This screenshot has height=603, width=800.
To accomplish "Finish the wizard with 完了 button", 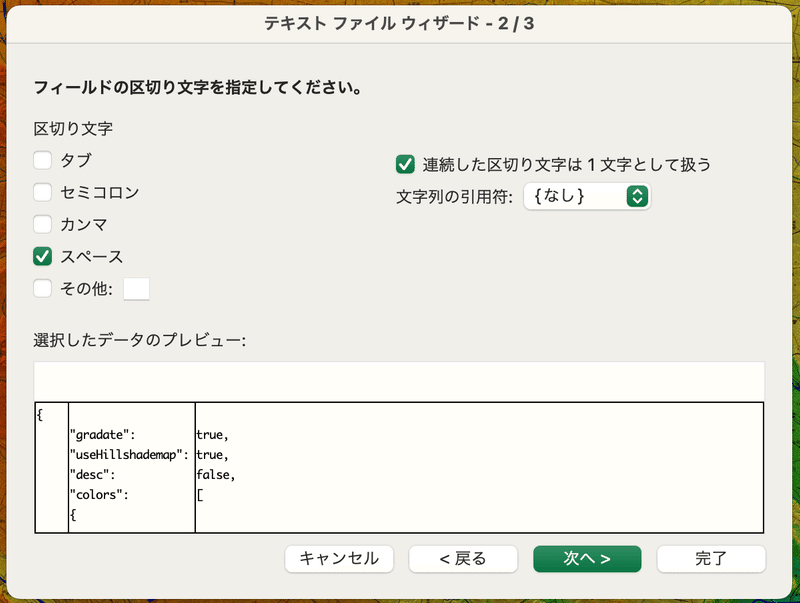I will 711,559.
